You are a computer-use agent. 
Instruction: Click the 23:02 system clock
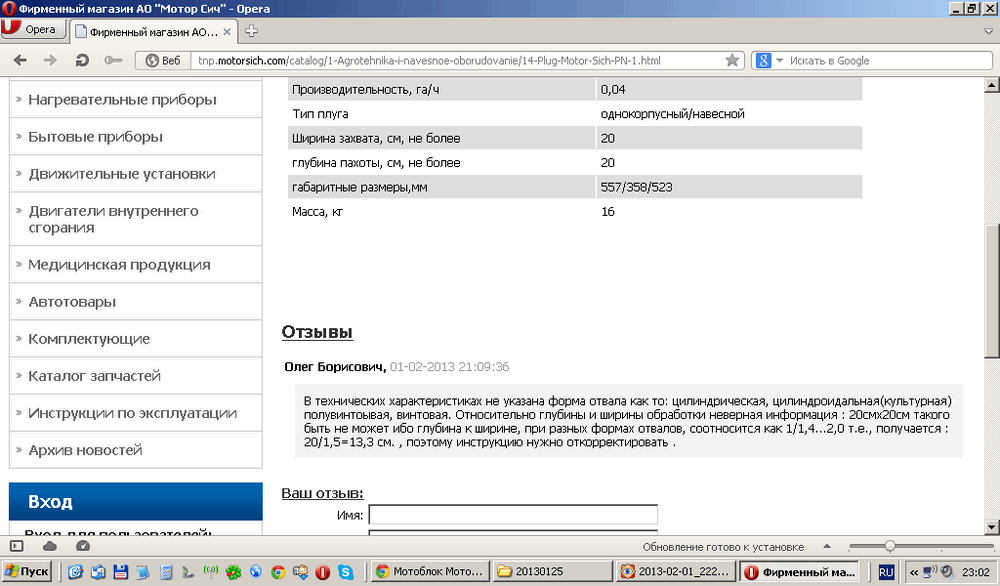pyautogui.click(x=976, y=572)
